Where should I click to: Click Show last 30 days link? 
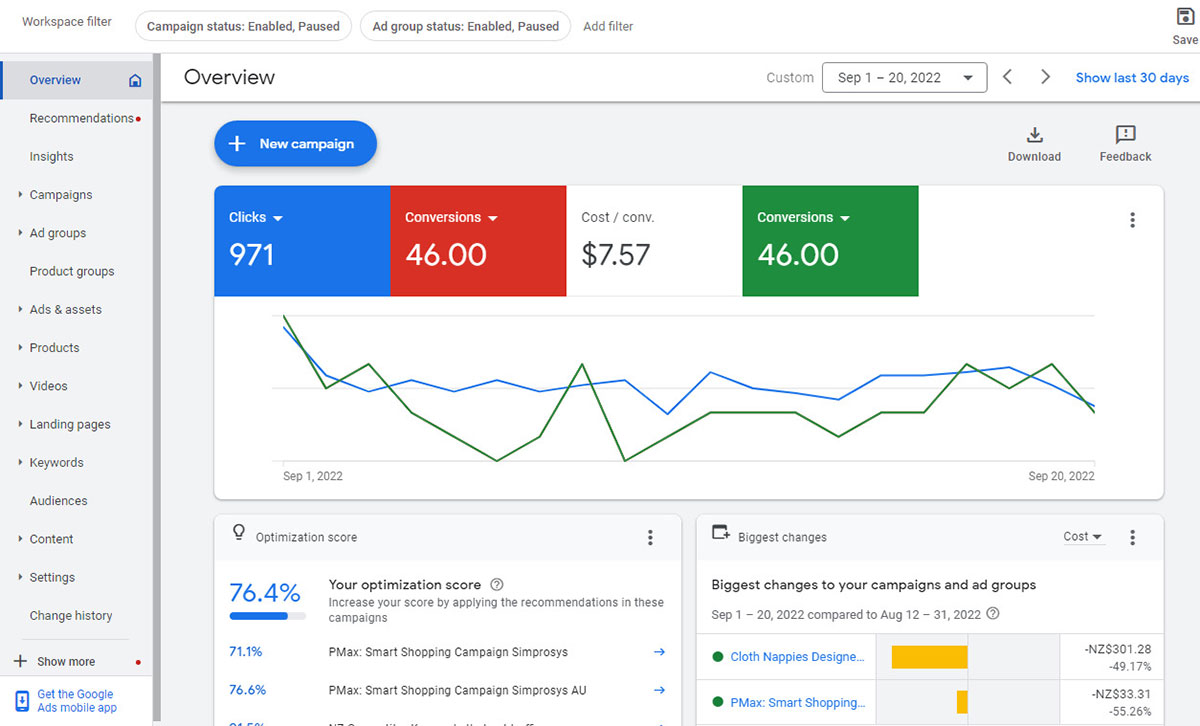coord(1132,78)
